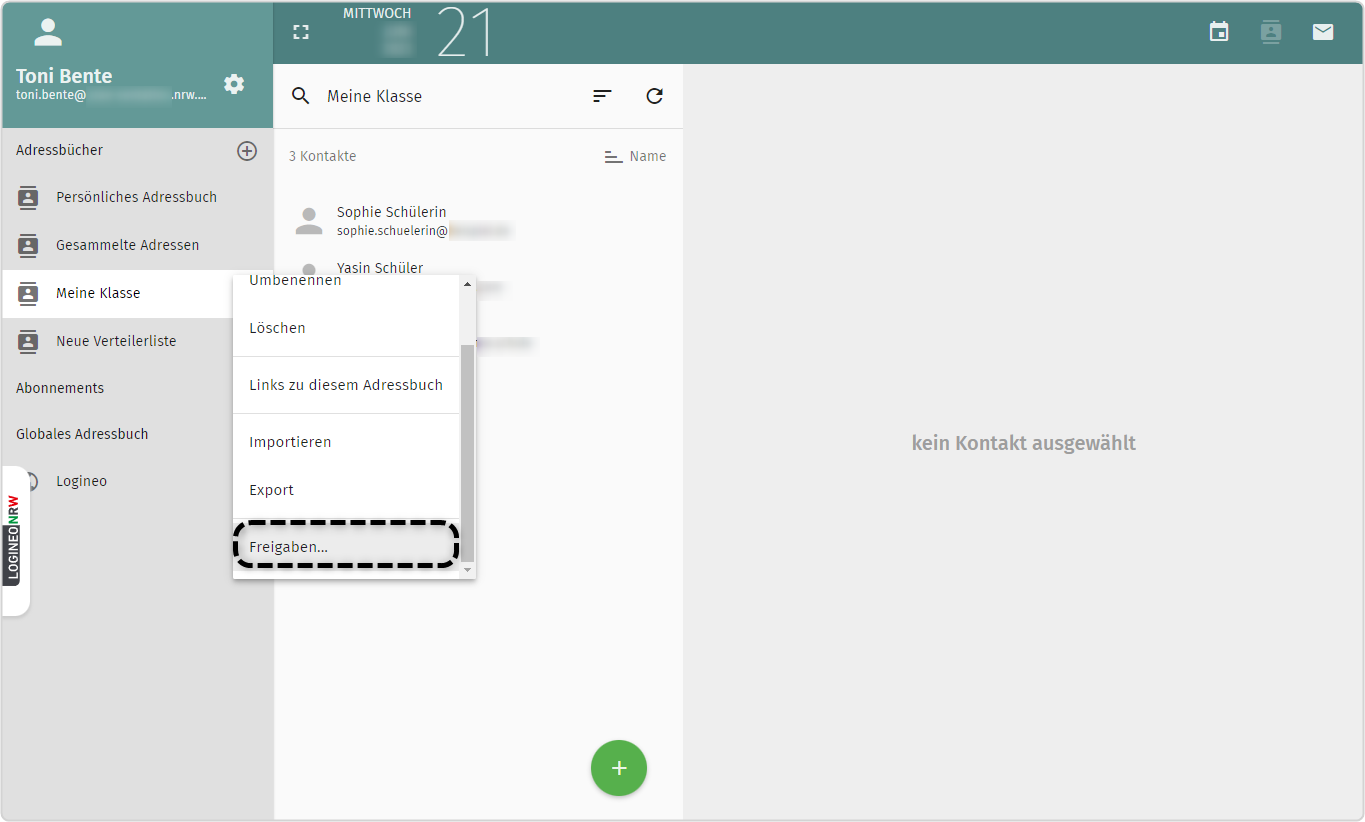Create new contact with green plus button
This screenshot has height=822, width=1365.
coord(619,768)
